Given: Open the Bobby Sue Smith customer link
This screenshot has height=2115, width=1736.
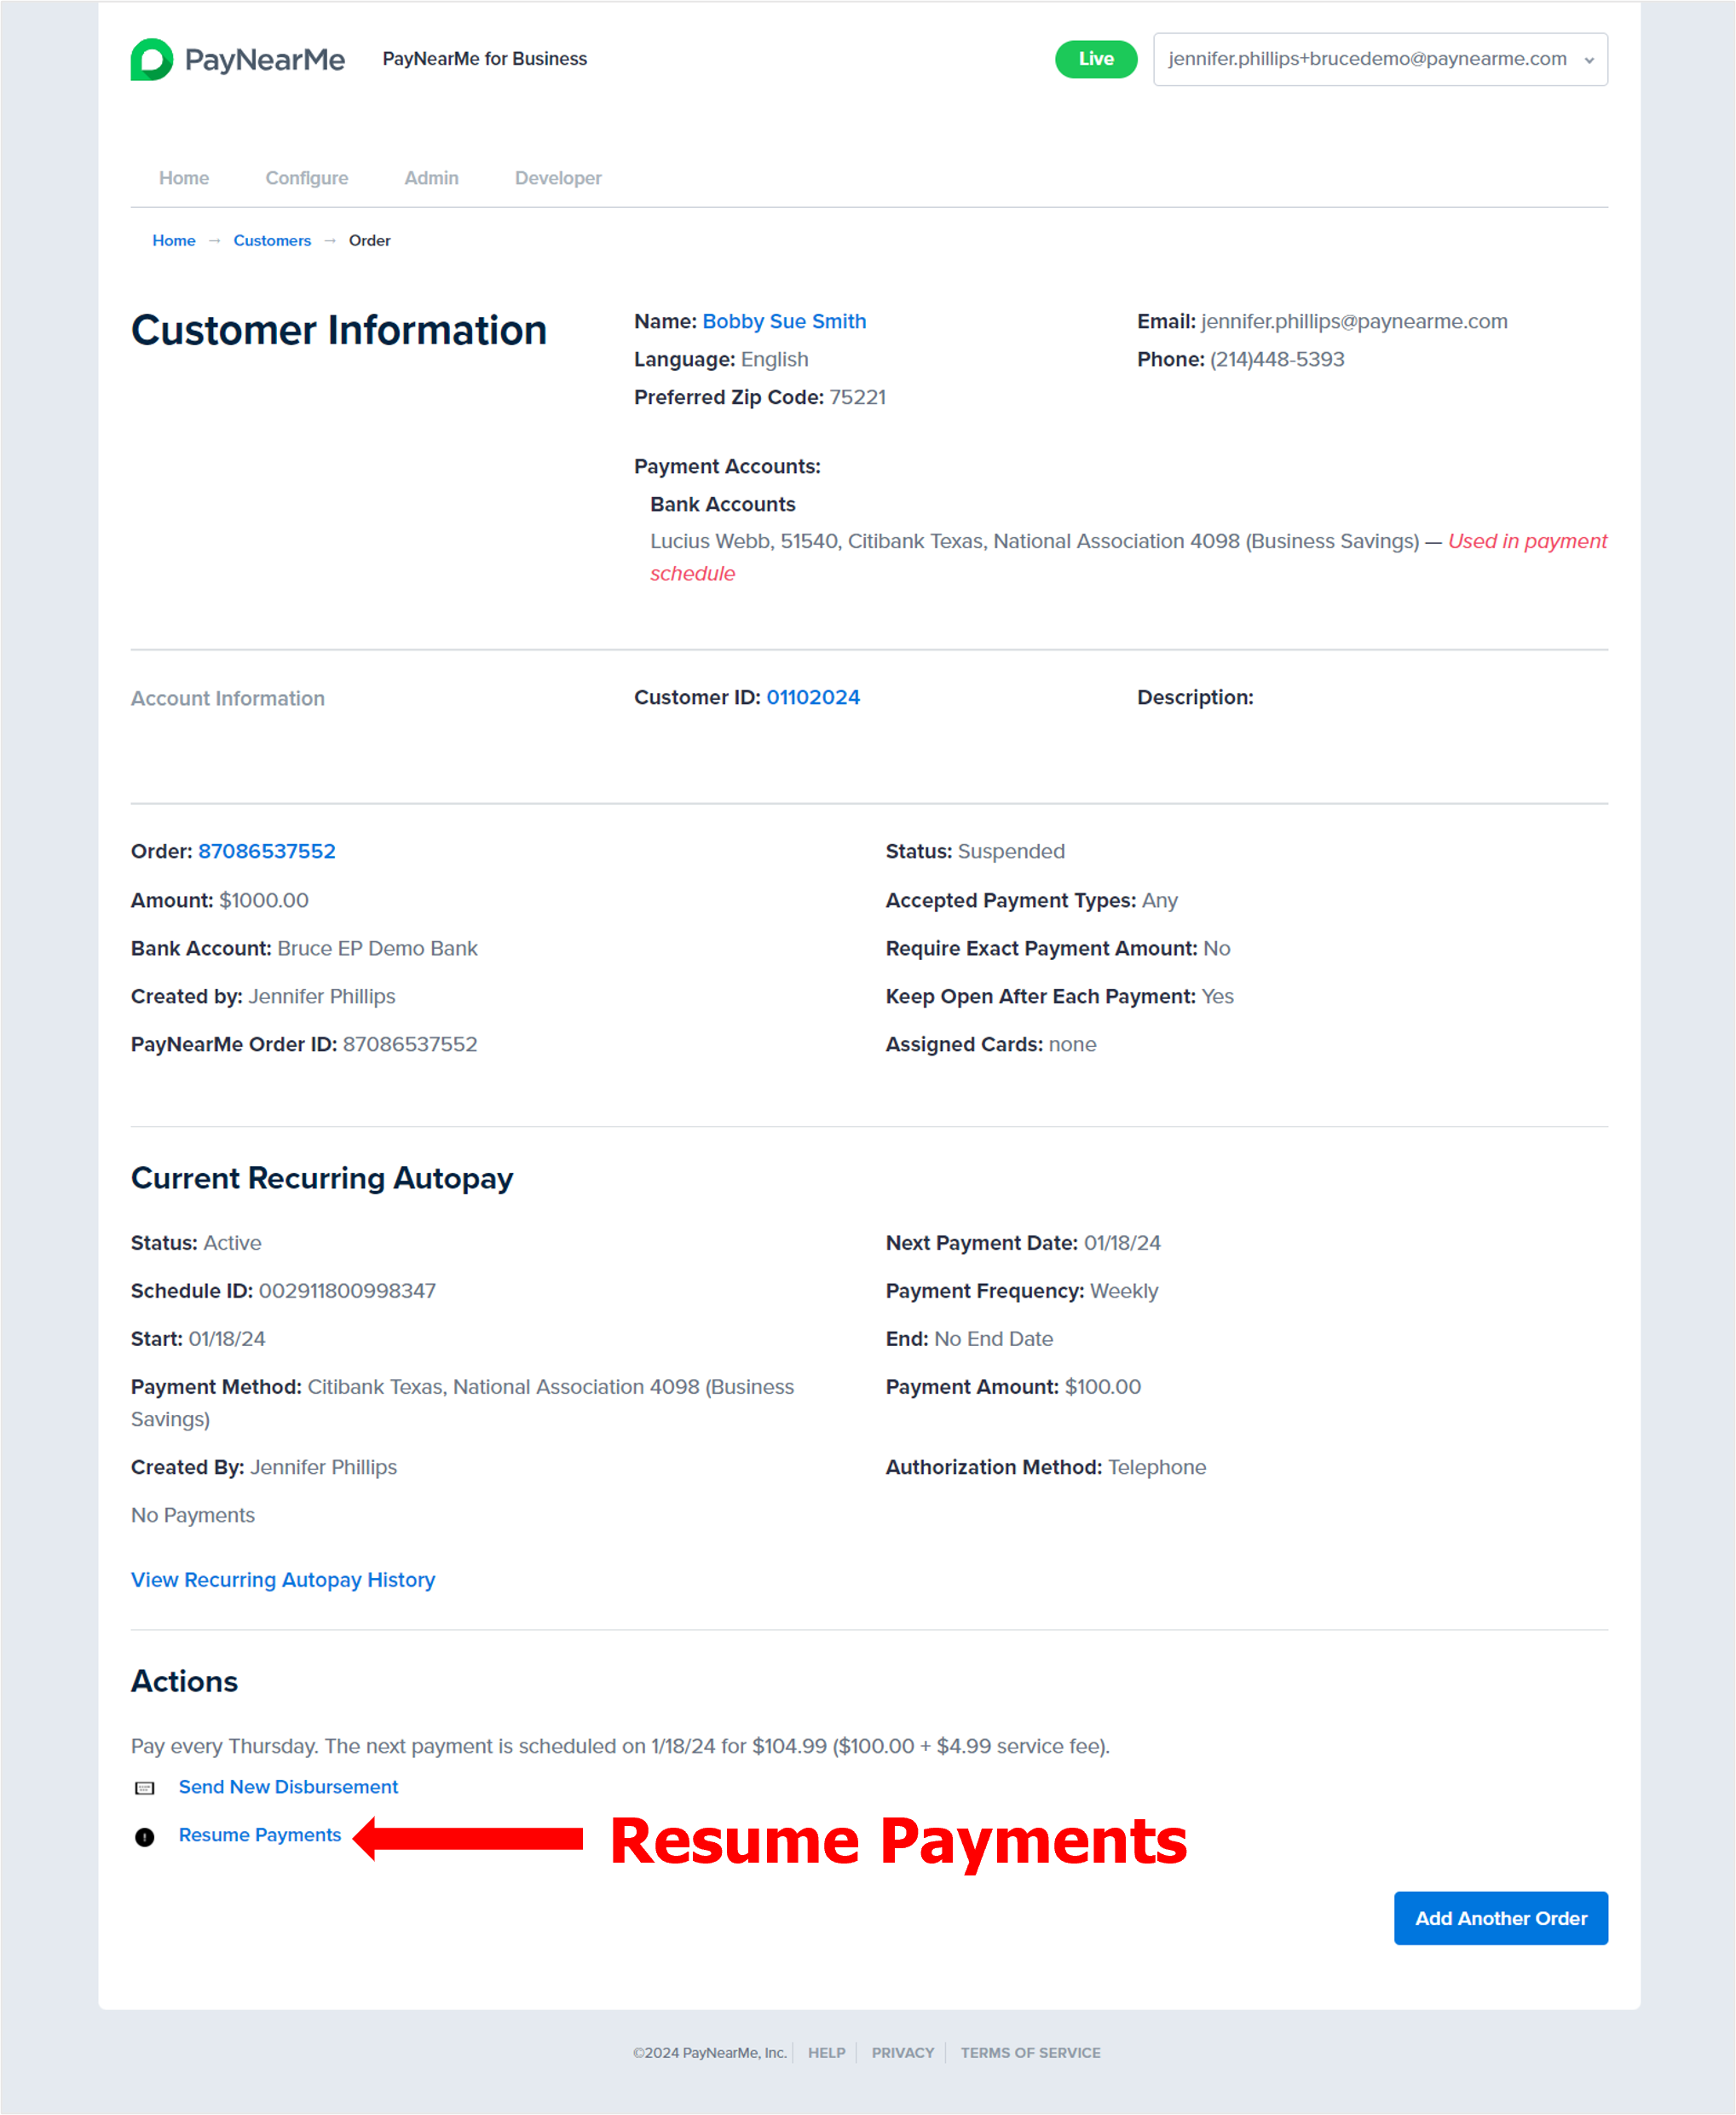Looking at the screenshot, I should (x=784, y=322).
